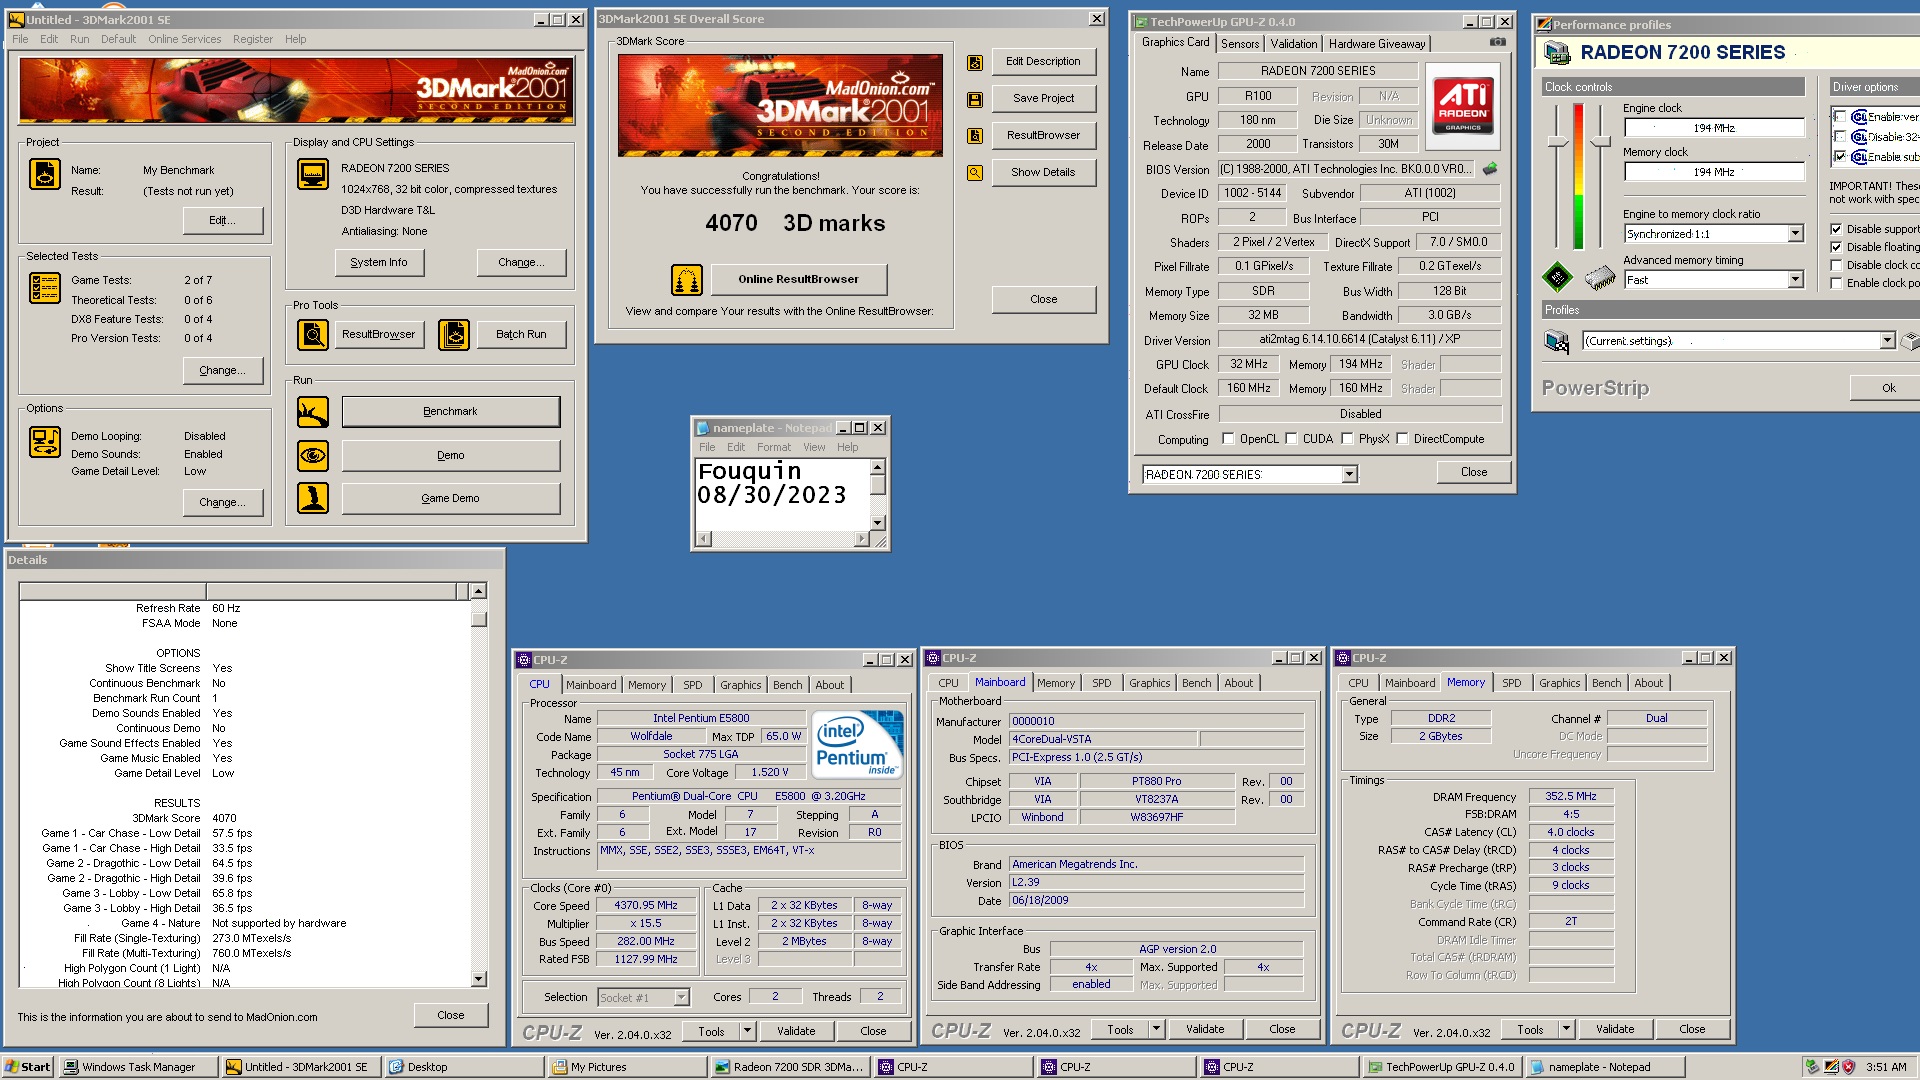
Task: Click the Details list scroll down arrow
Action: [478, 979]
